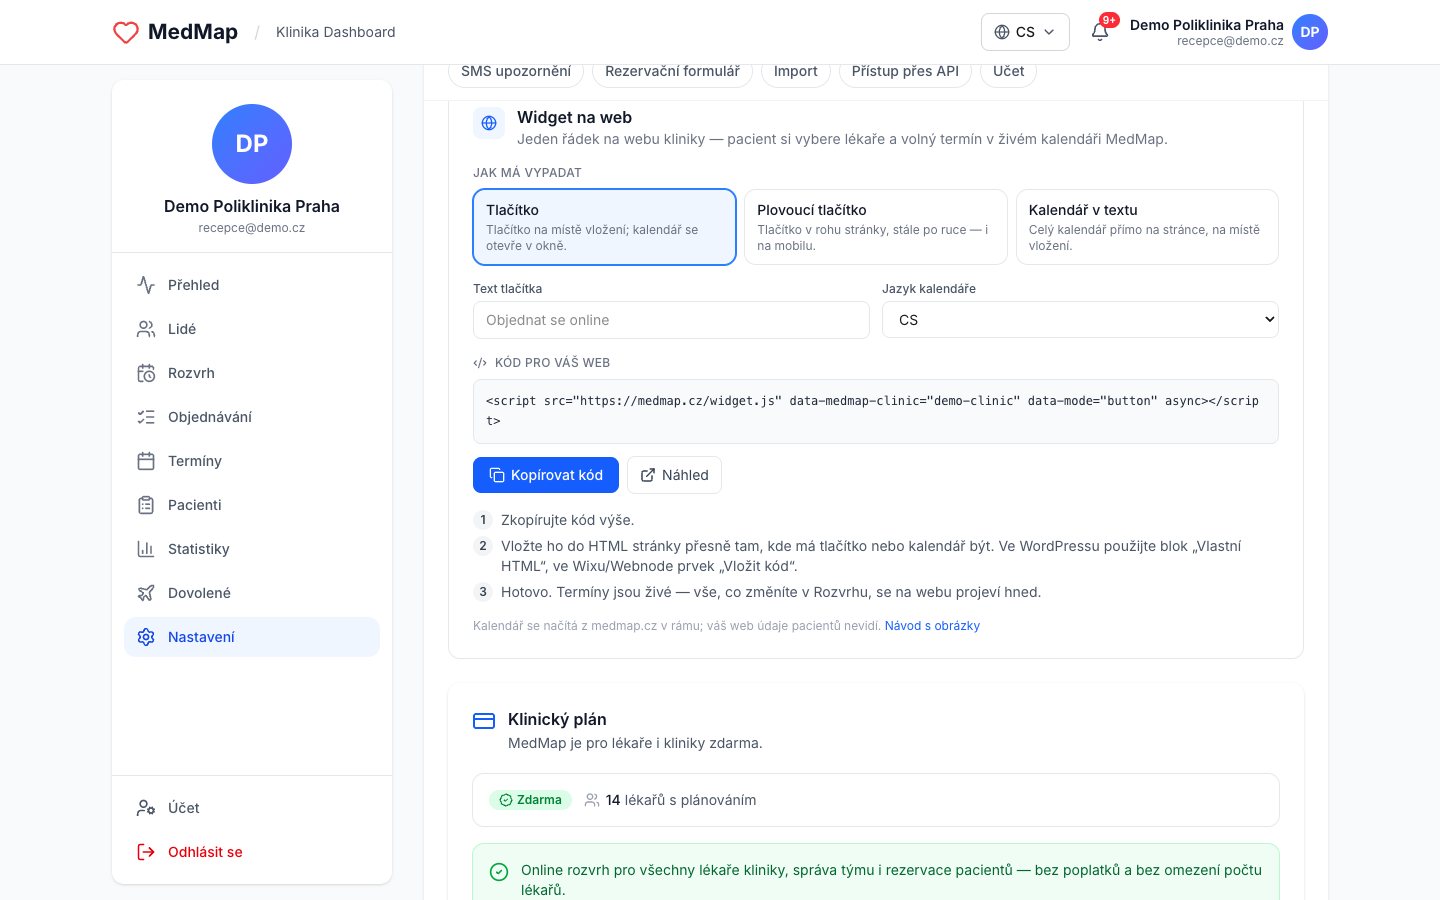
Task: Open the Jazyk kalendáře dropdown
Action: click(1080, 320)
